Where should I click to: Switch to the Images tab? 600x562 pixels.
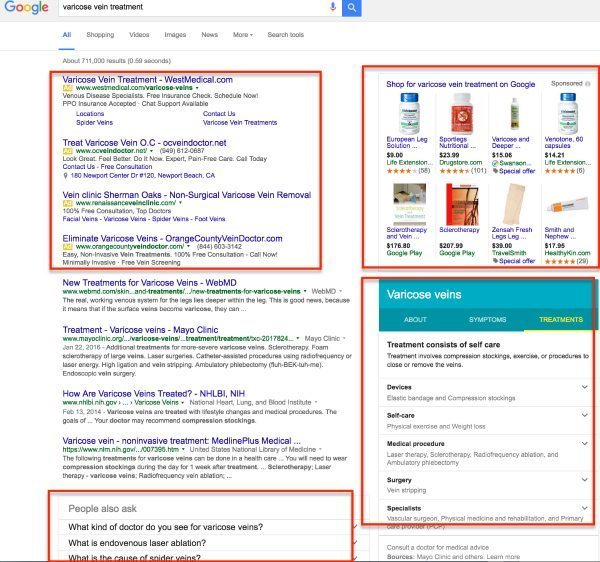[175, 35]
